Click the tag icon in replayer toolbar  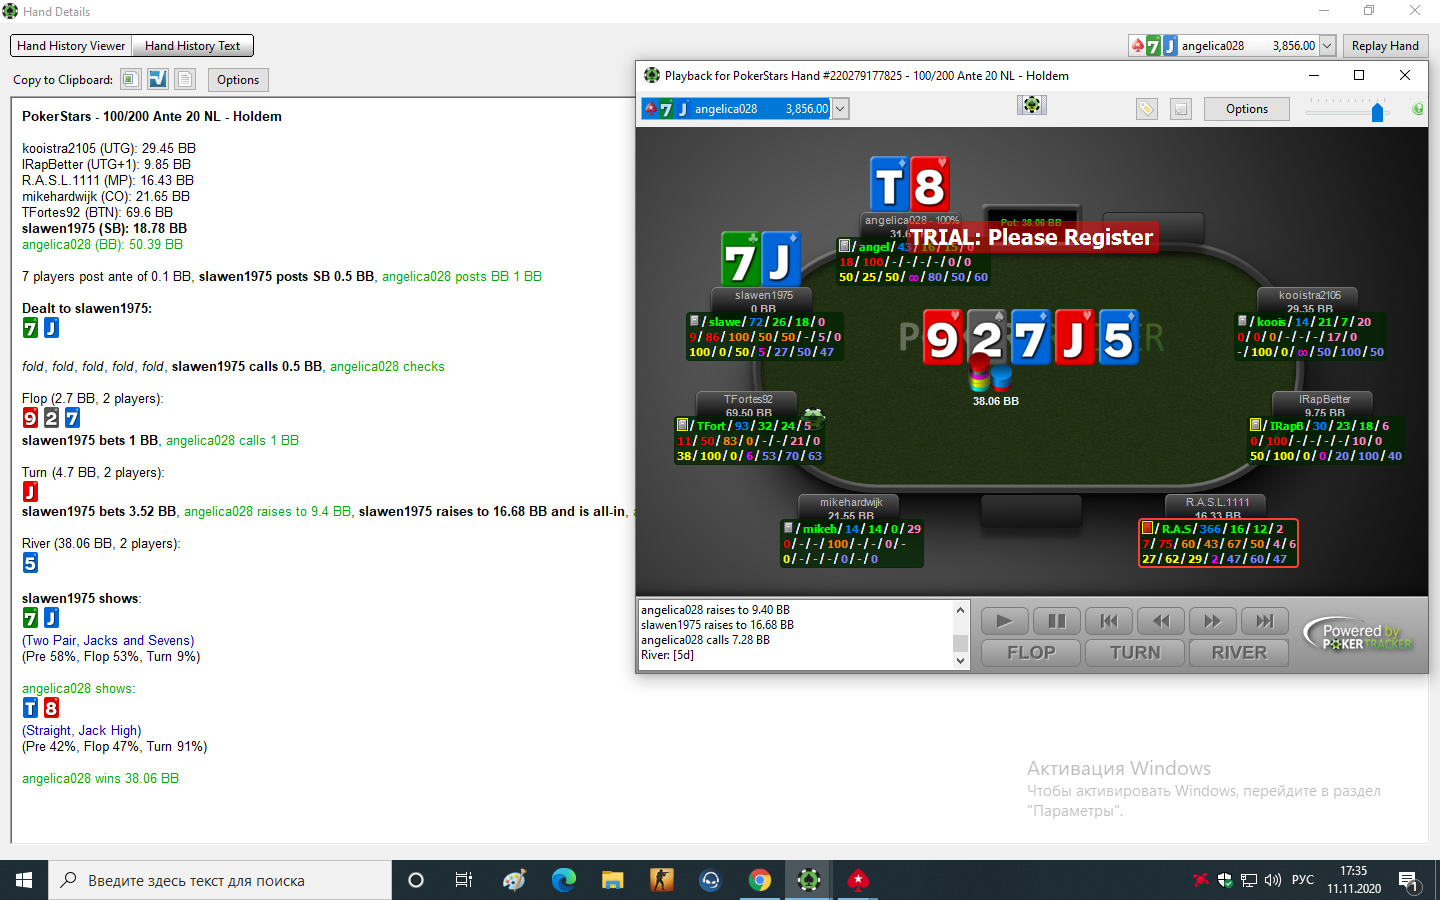tap(1147, 109)
